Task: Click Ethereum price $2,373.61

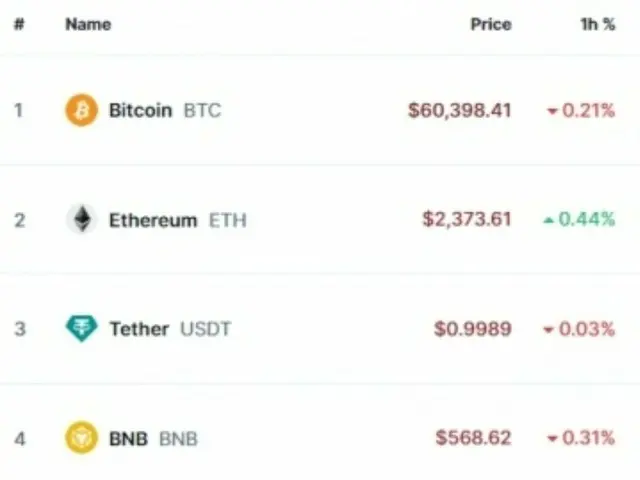Action: coord(467,219)
